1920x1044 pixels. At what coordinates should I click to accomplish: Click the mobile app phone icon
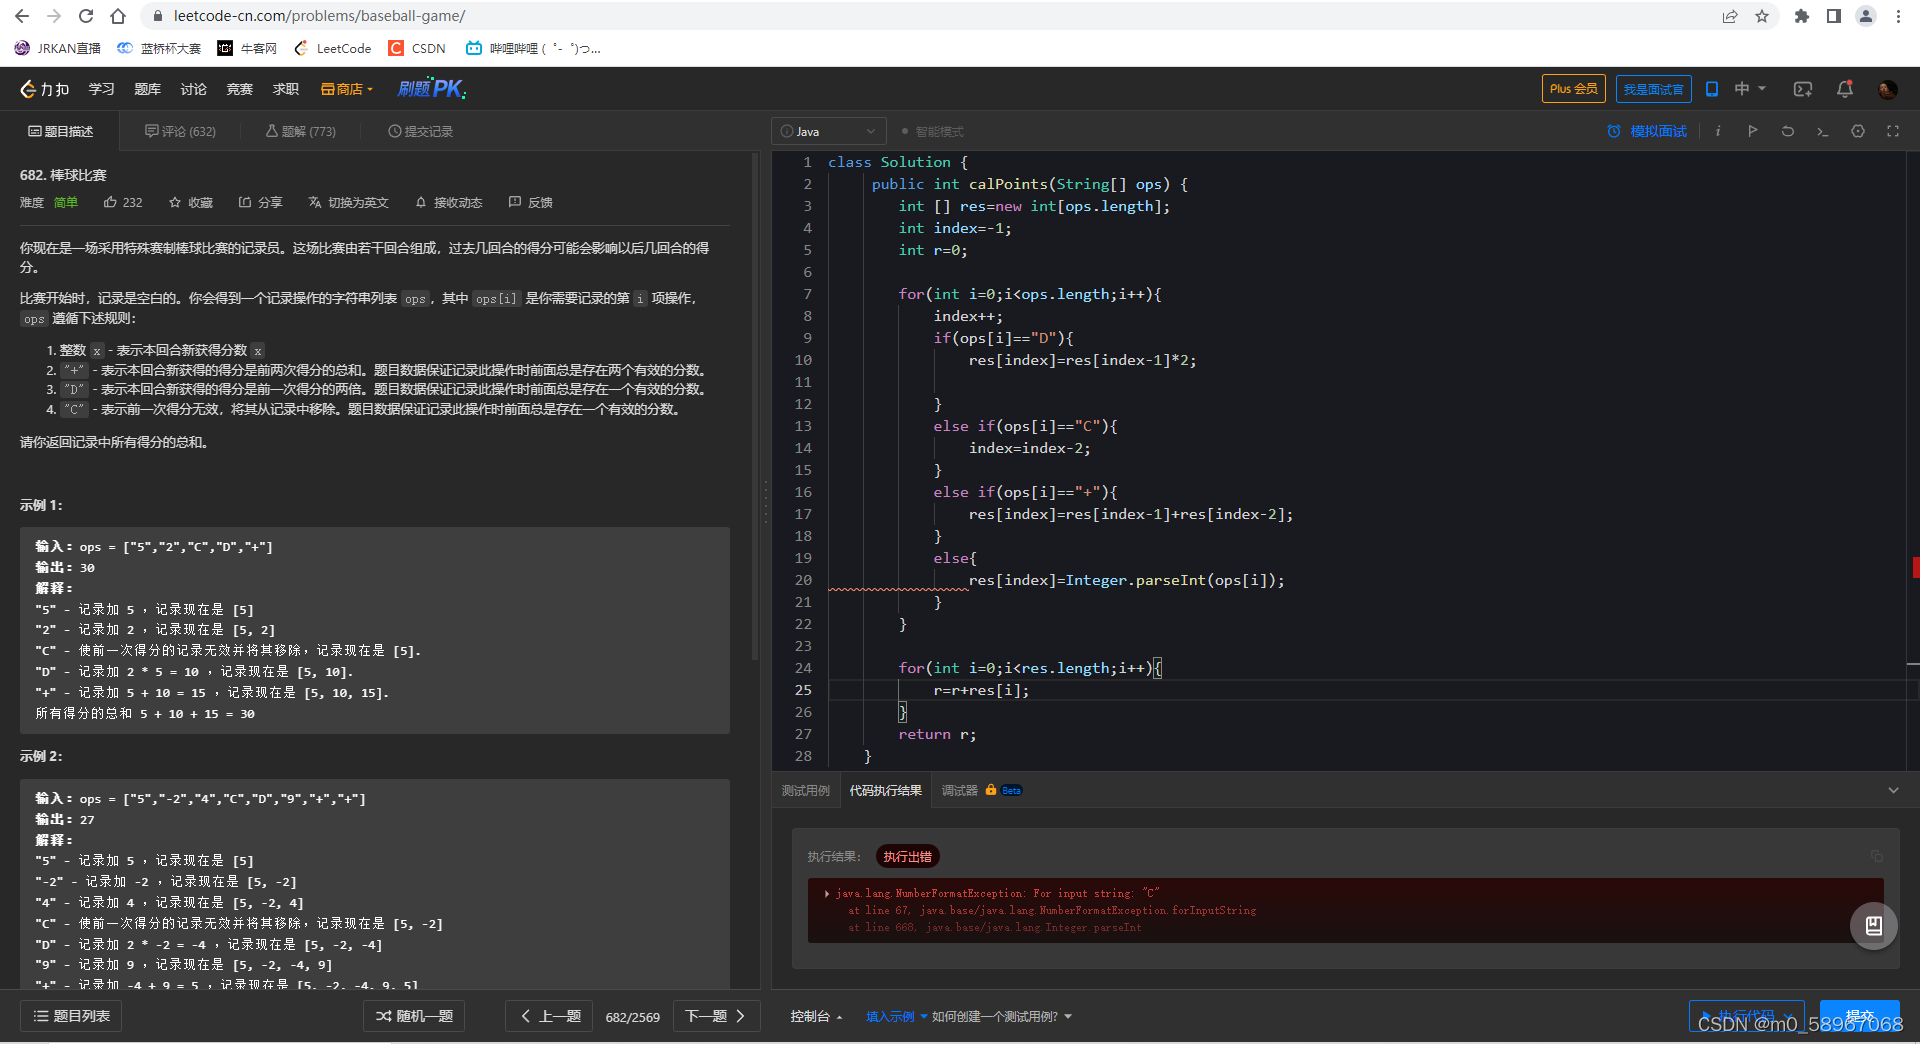[x=1712, y=89]
